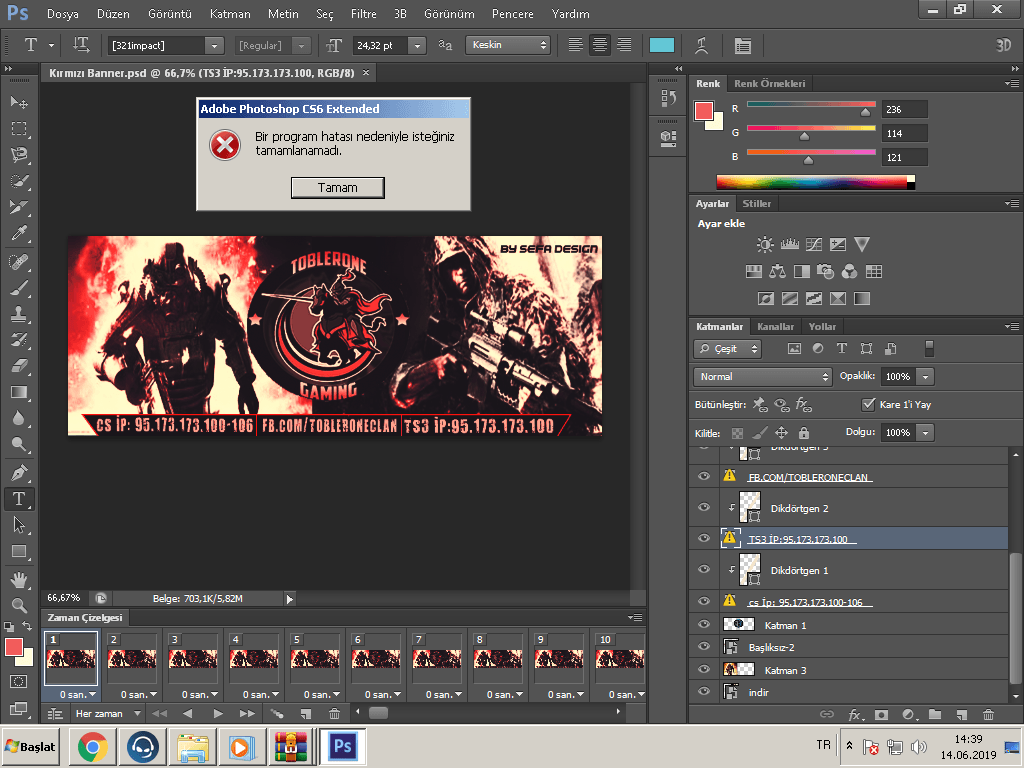Select the Crop tool
This screenshot has width=1024, height=768.
(19, 207)
